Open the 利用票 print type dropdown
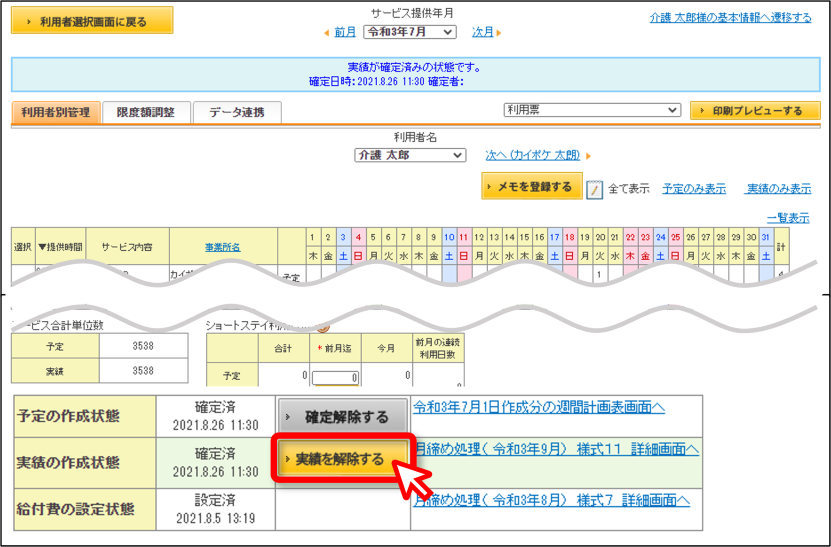The height and width of the screenshot is (547, 831). point(591,110)
